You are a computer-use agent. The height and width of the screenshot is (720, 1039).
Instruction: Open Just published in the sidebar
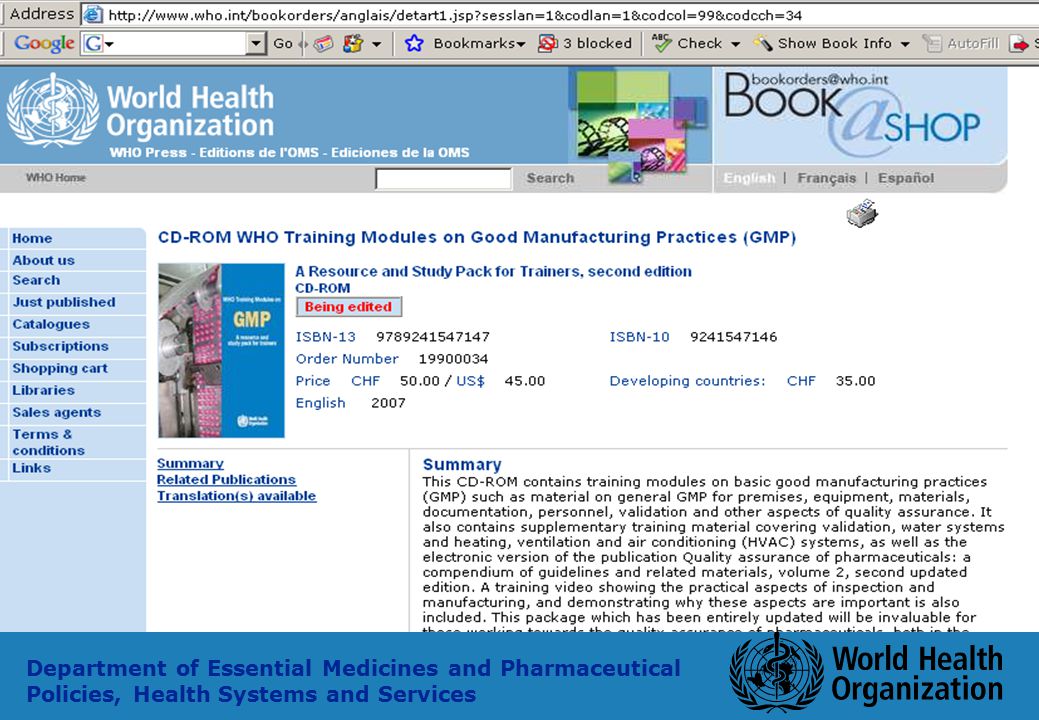[64, 302]
